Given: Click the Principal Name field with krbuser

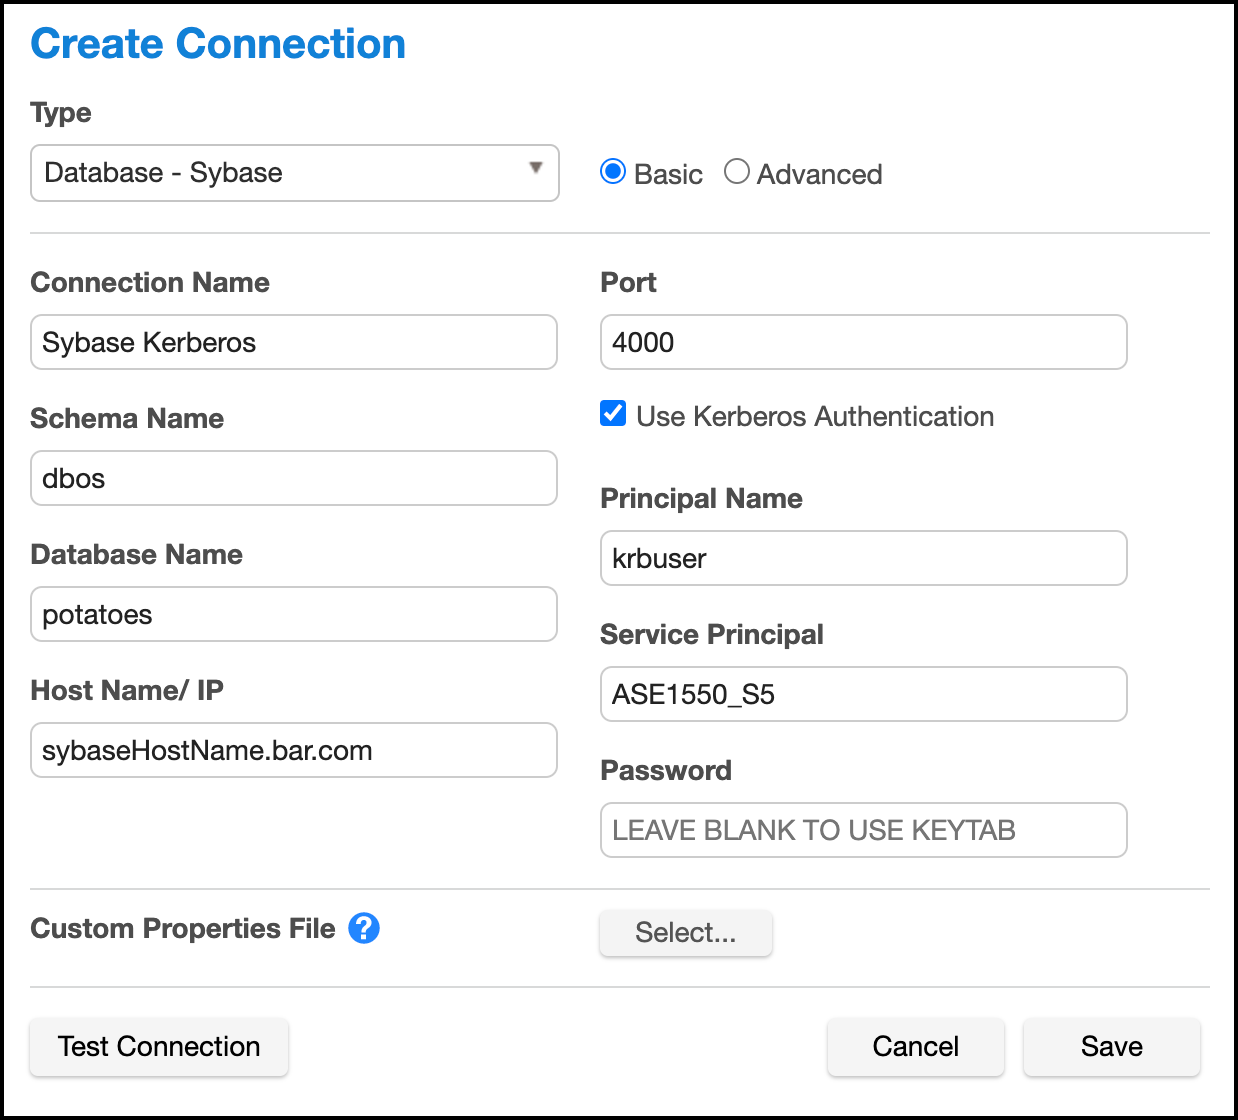Looking at the screenshot, I should click(x=863, y=558).
